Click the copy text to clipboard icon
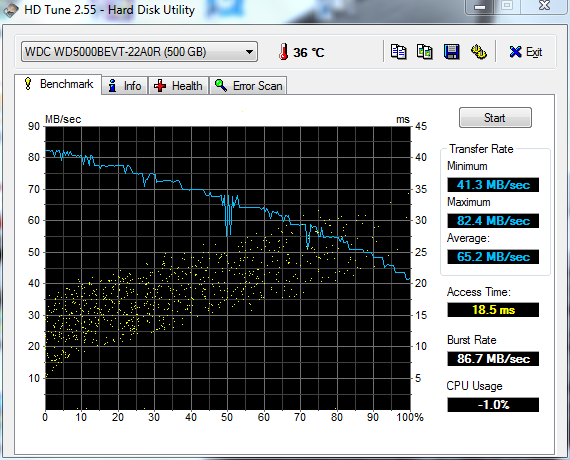The height and width of the screenshot is (460, 570). pos(398,52)
